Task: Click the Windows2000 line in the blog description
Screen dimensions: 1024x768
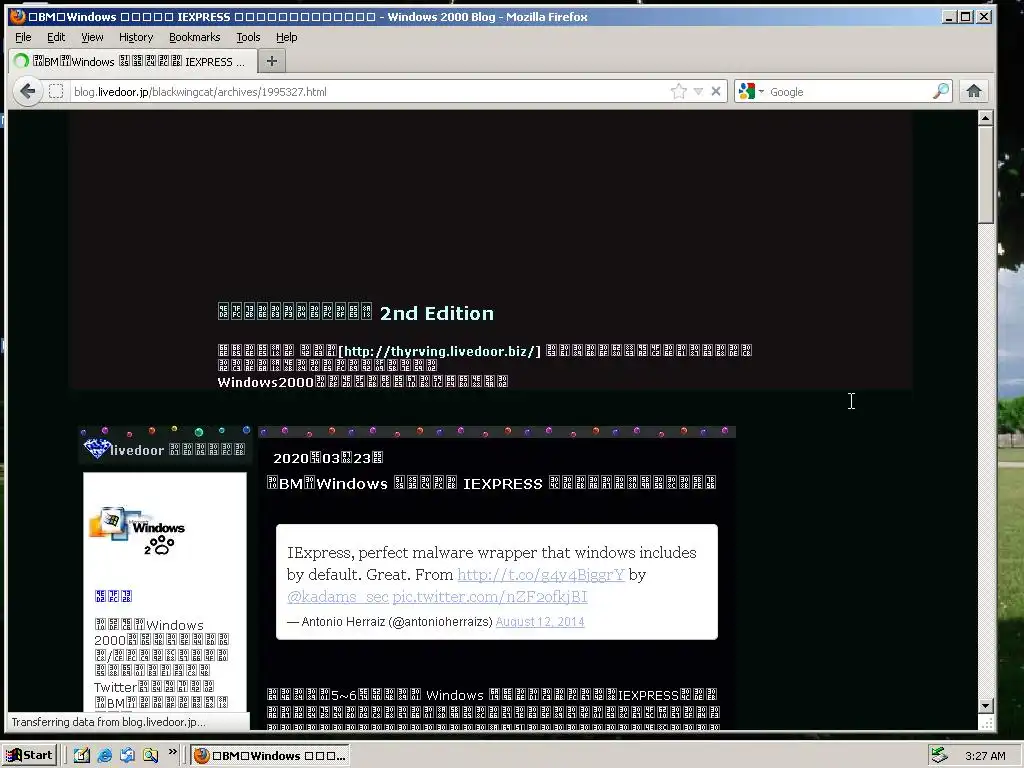Action: click(x=362, y=382)
